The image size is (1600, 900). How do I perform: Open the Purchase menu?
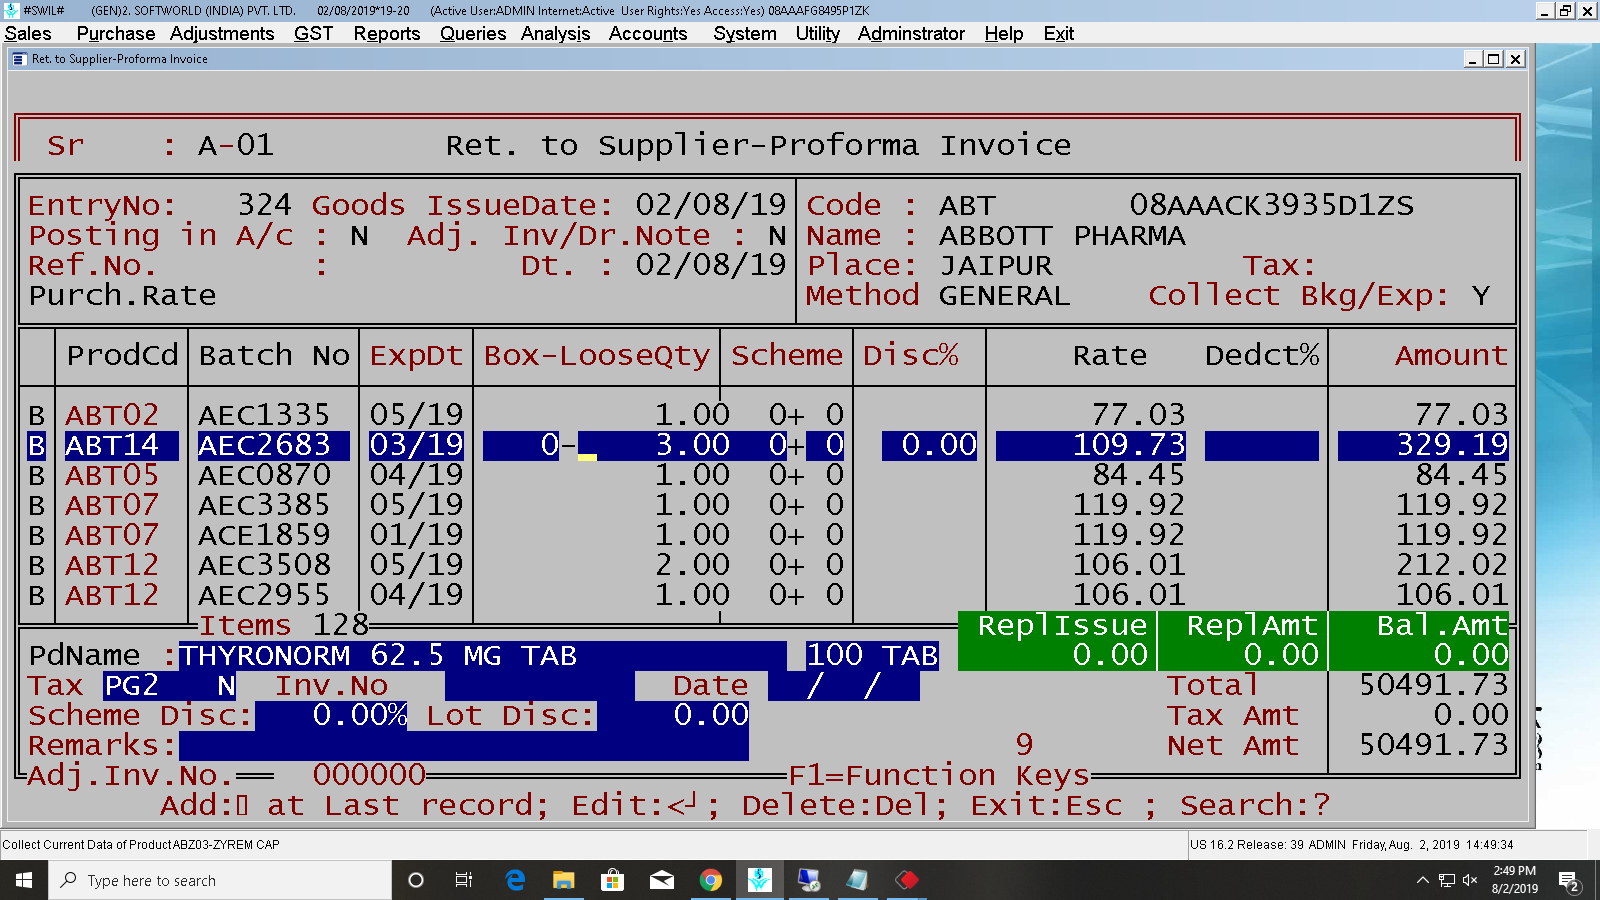[x=115, y=33]
